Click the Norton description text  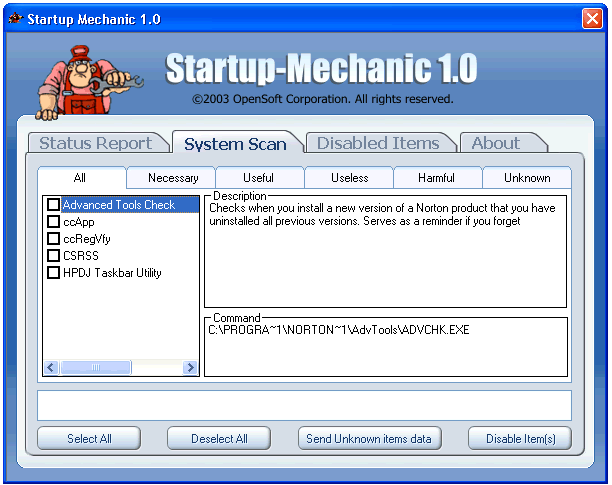tap(382, 214)
